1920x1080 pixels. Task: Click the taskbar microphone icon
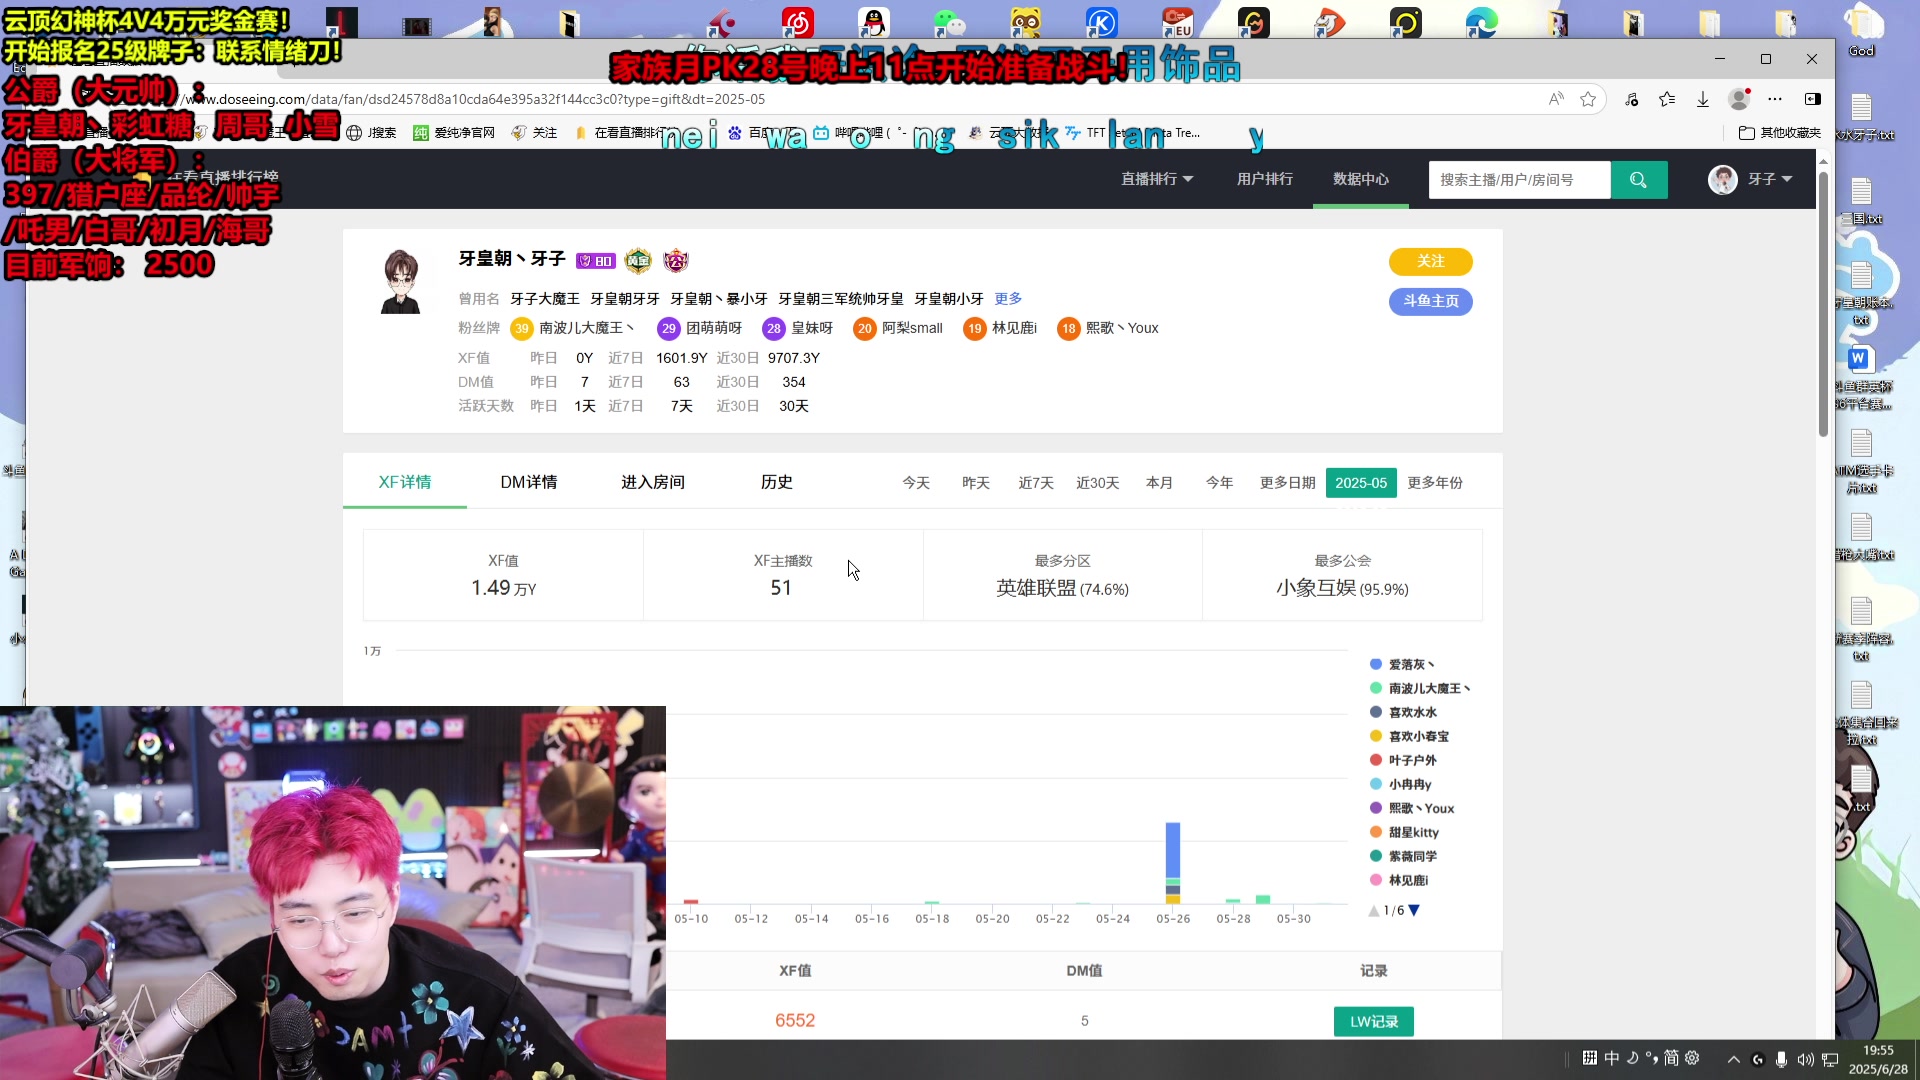[1781, 1059]
